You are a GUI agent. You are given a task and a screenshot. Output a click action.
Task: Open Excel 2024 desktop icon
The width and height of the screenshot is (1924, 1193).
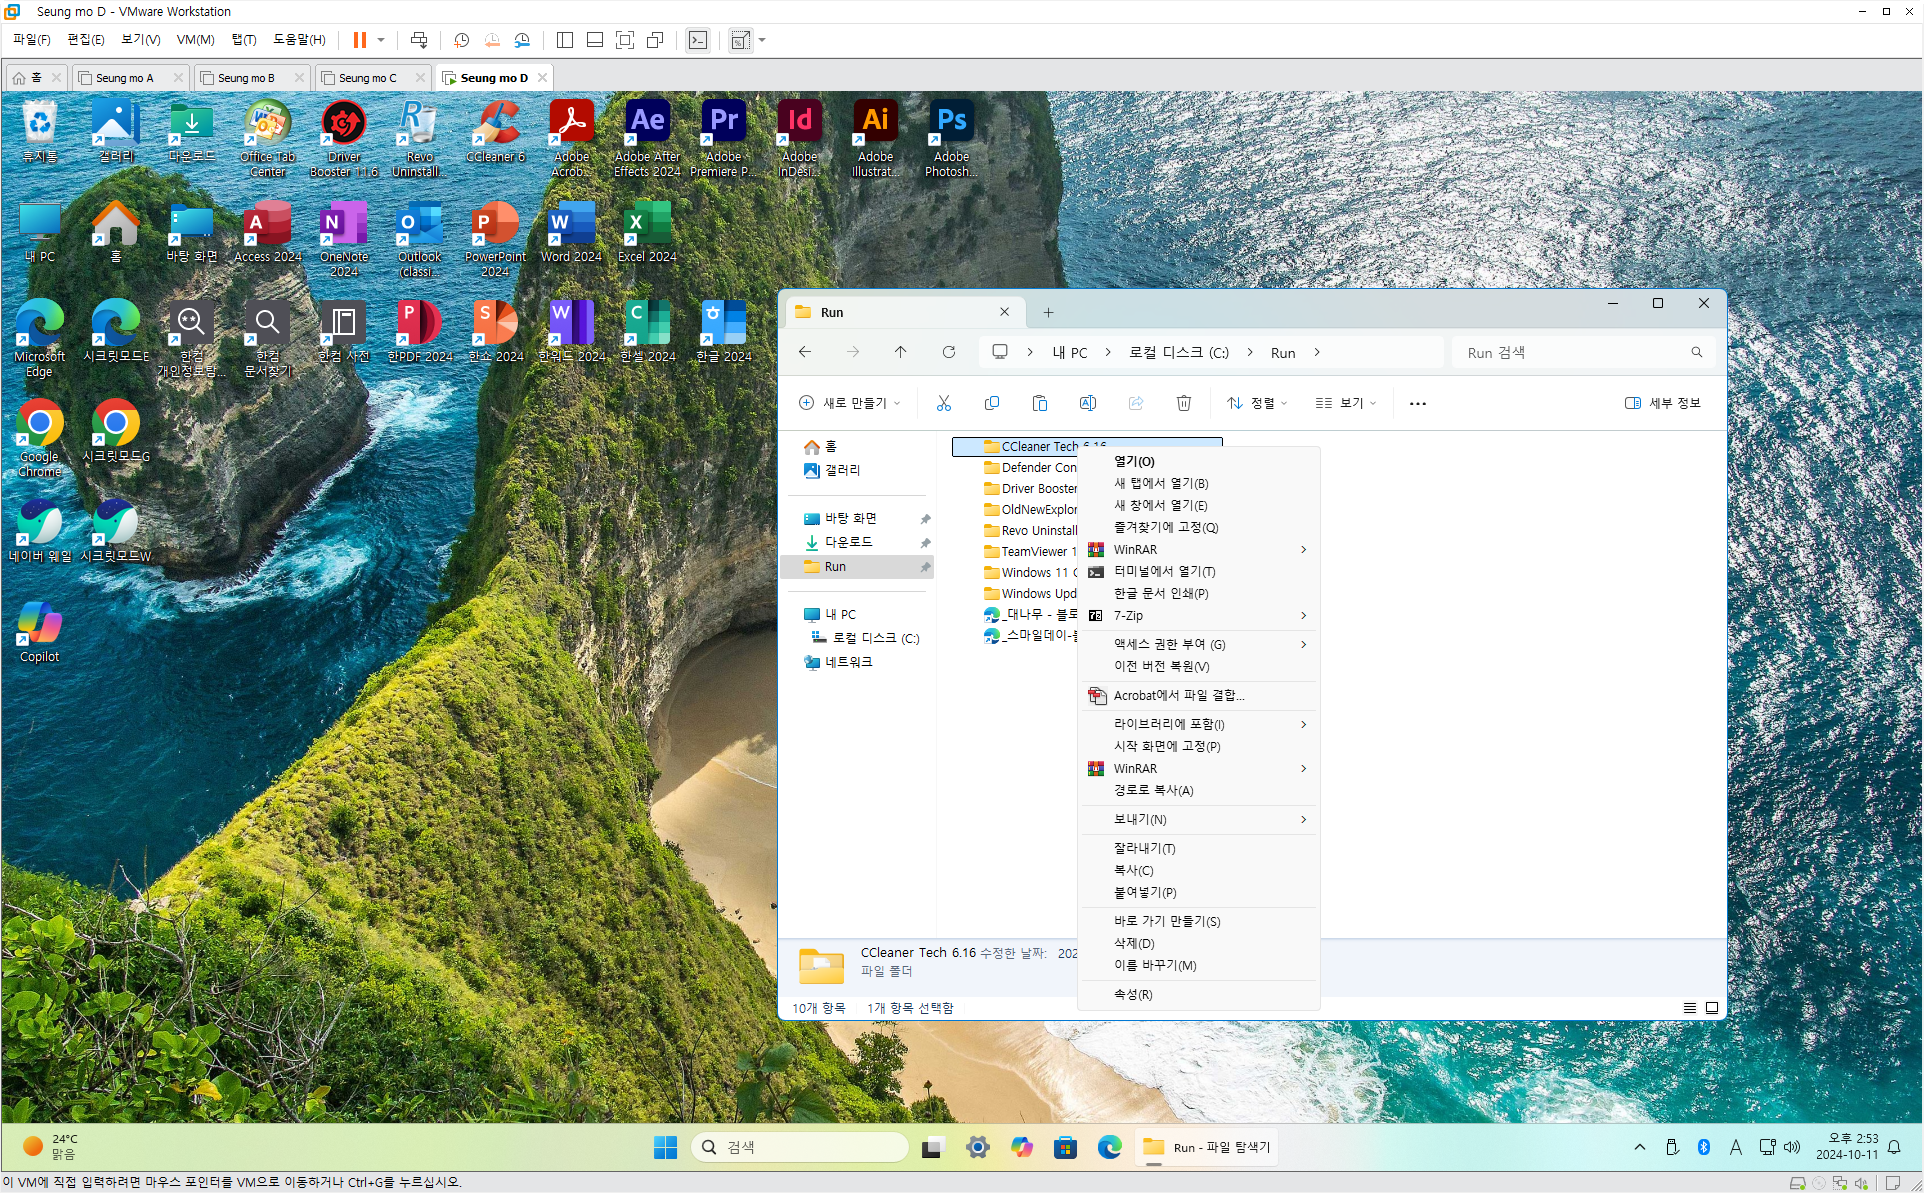[x=647, y=232]
